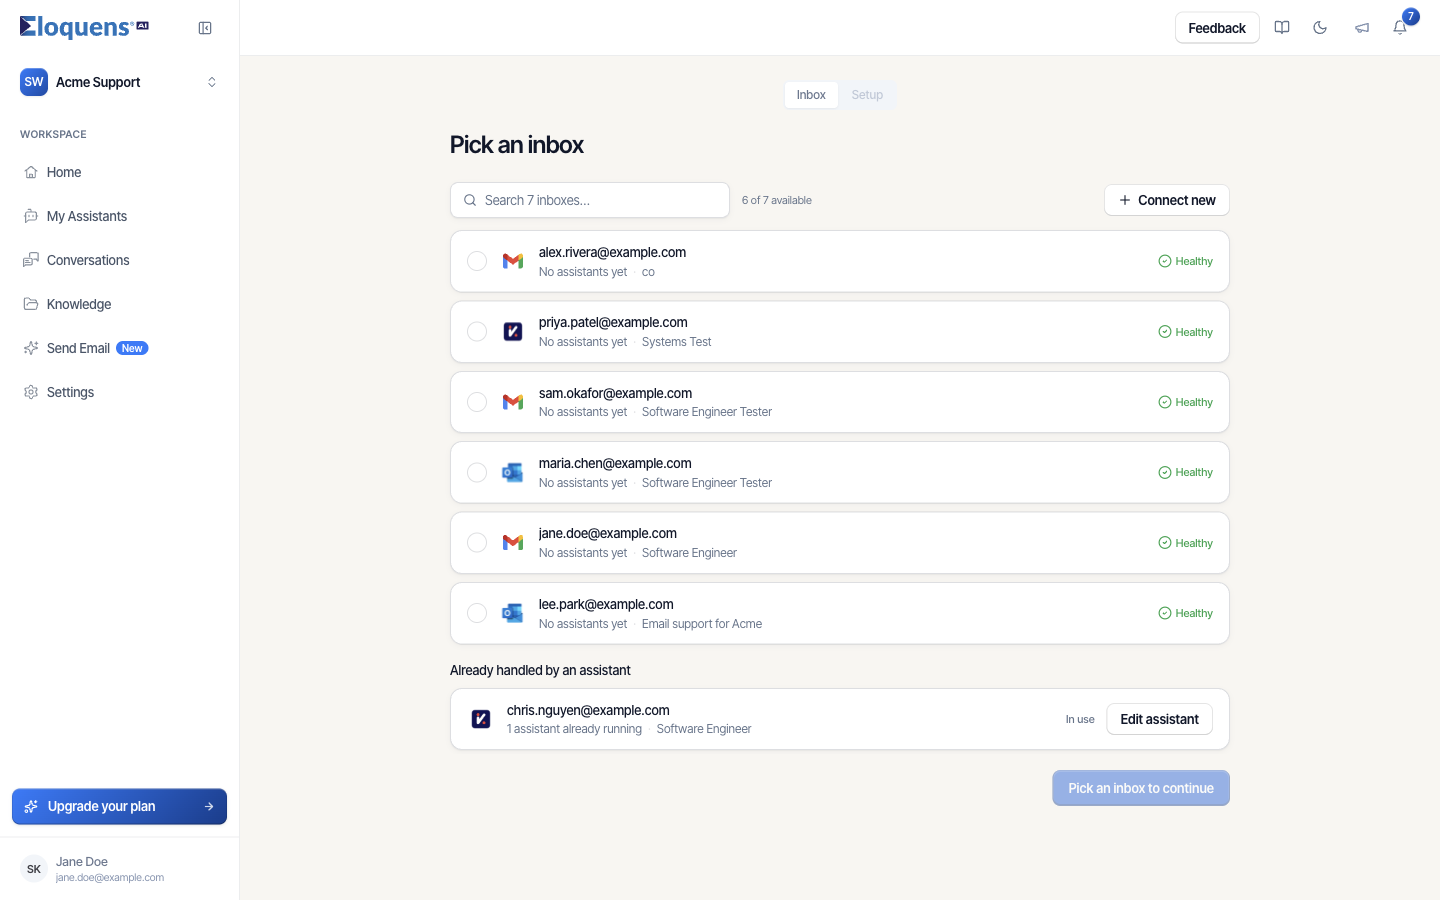The width and height of the screenshot is (1440, 900).
Task: Select the priya.patel@example.com inbox radio
Action: point(477,332)
